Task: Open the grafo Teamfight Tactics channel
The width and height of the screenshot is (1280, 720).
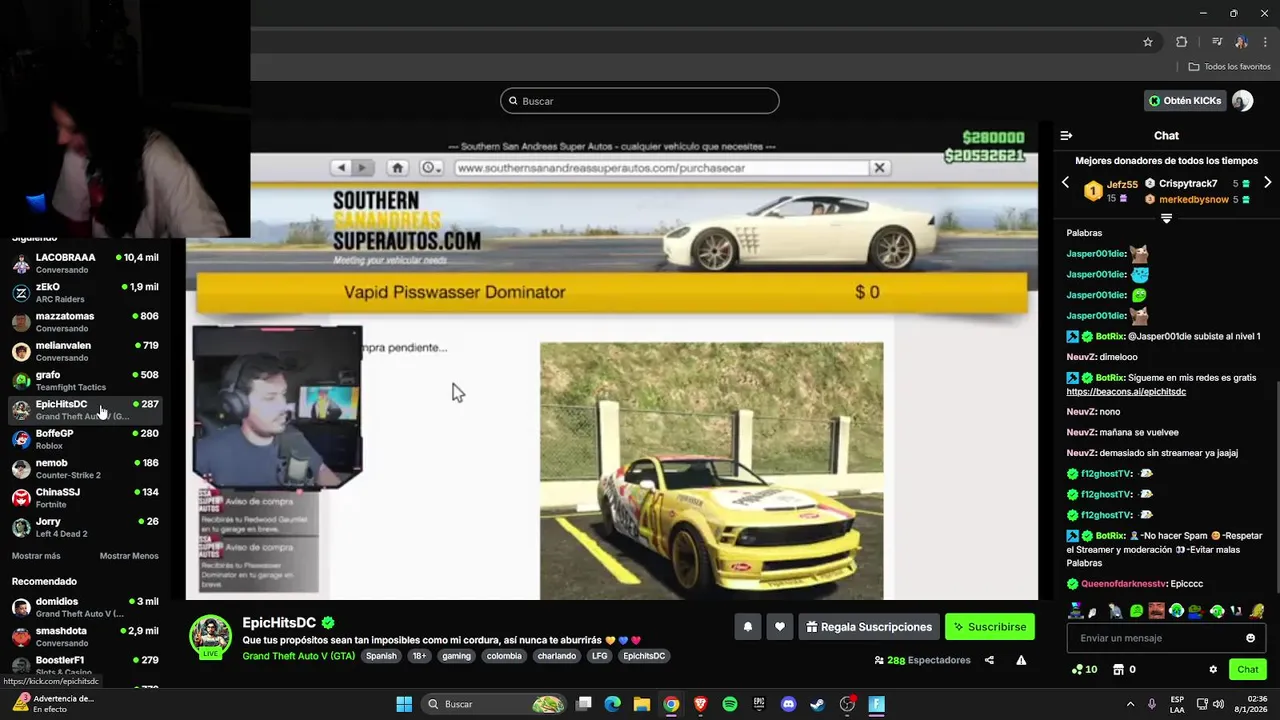Action: click(x=85, y=381)
